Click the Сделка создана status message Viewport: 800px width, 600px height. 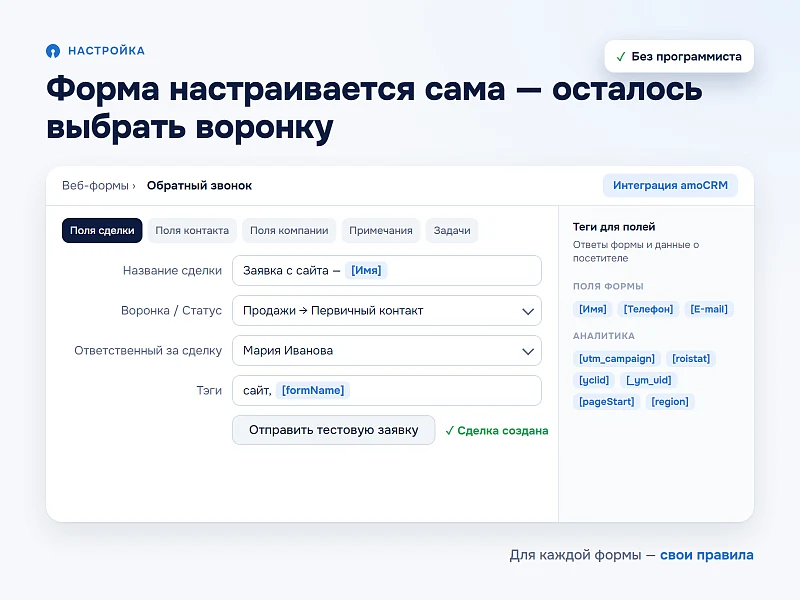click(497, 431)
